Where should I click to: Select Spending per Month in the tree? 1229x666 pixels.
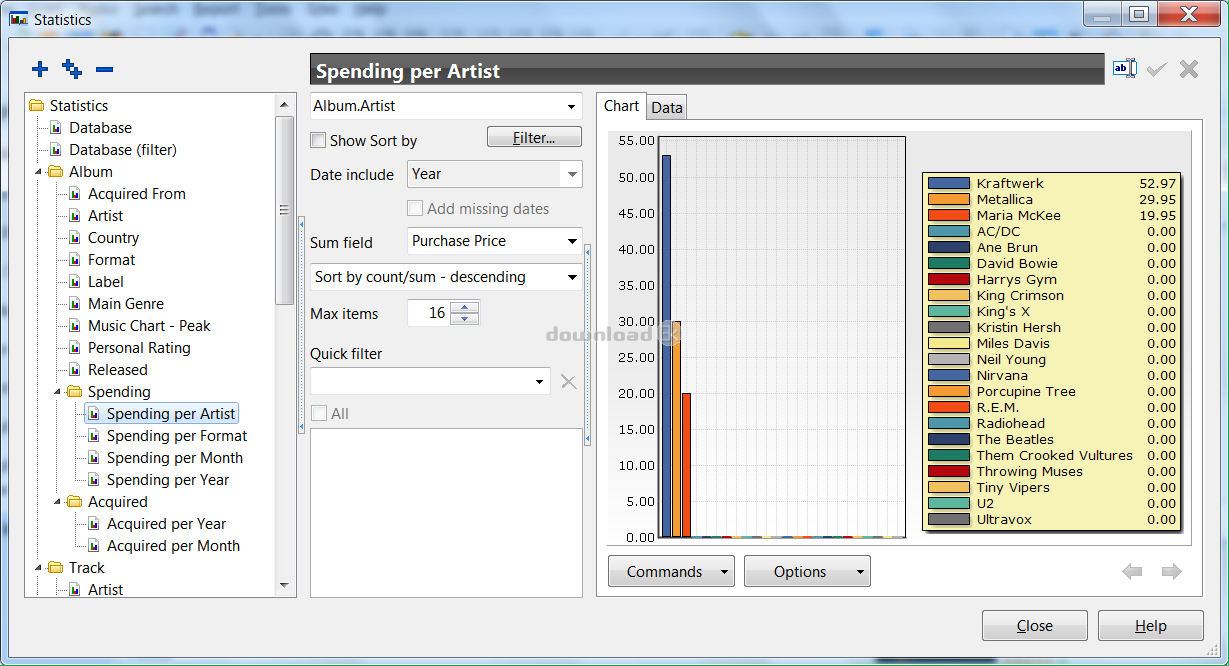(175, 458)
